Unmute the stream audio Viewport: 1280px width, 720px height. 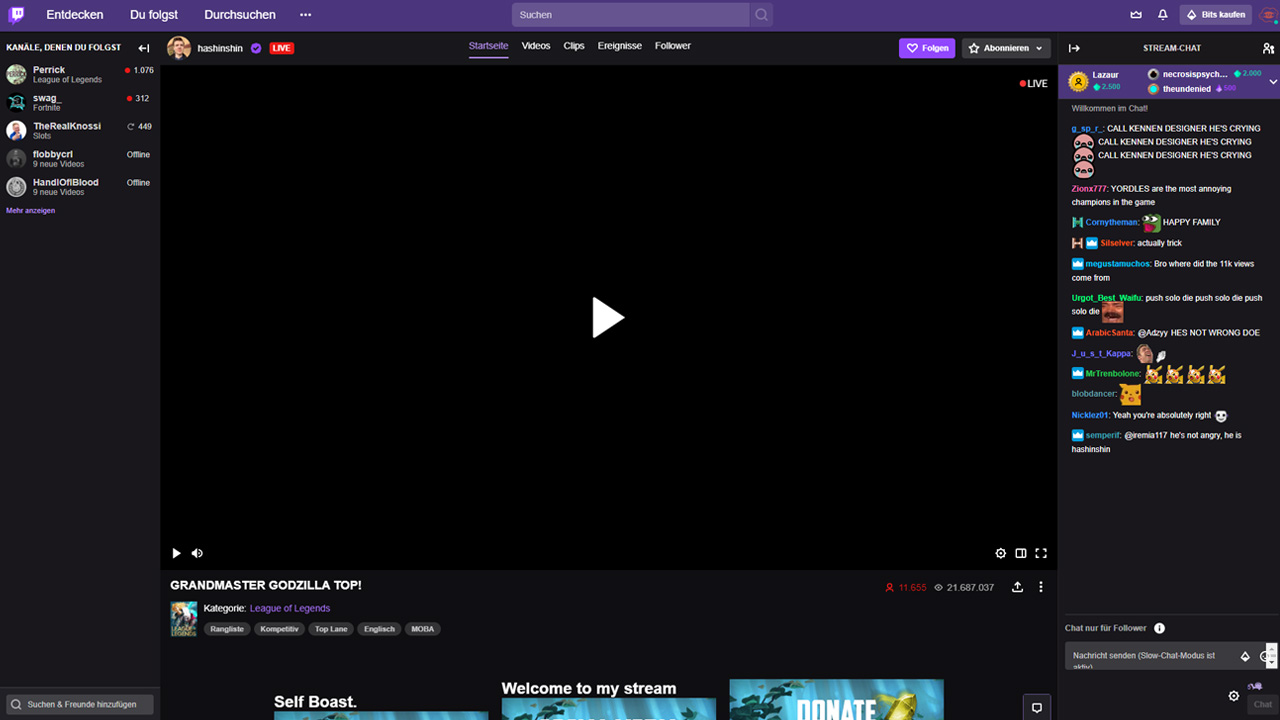point(197,553)
